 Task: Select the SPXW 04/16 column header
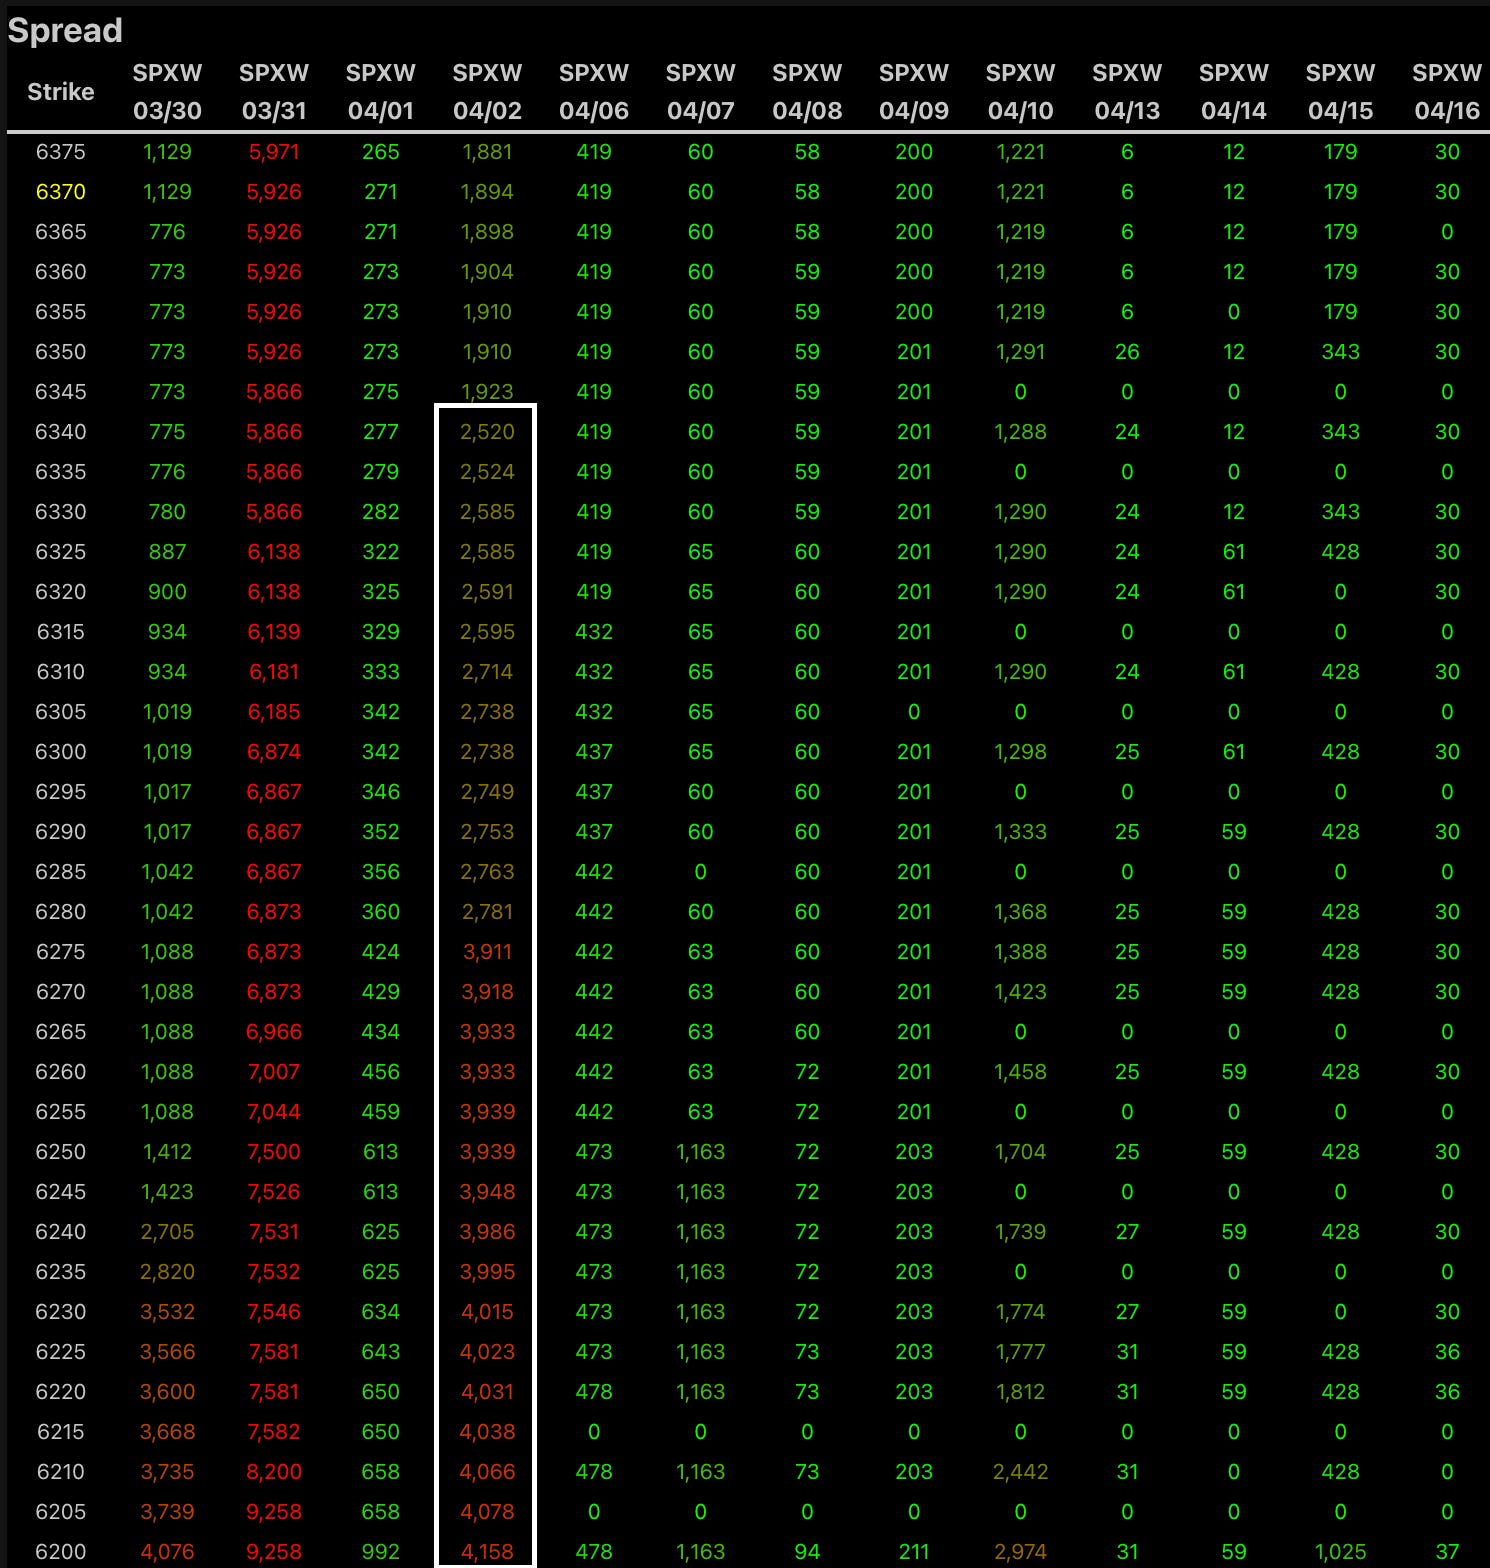(1447, 91)
